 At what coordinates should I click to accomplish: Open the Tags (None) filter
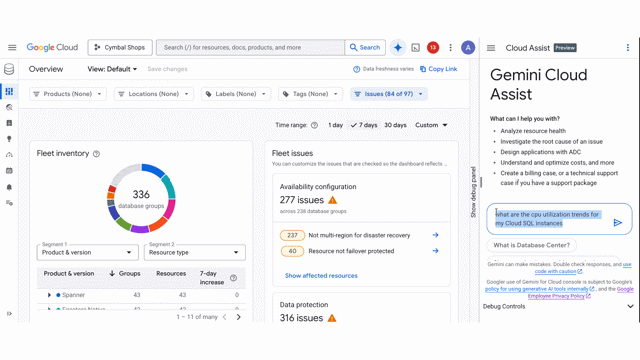(310, 94)
